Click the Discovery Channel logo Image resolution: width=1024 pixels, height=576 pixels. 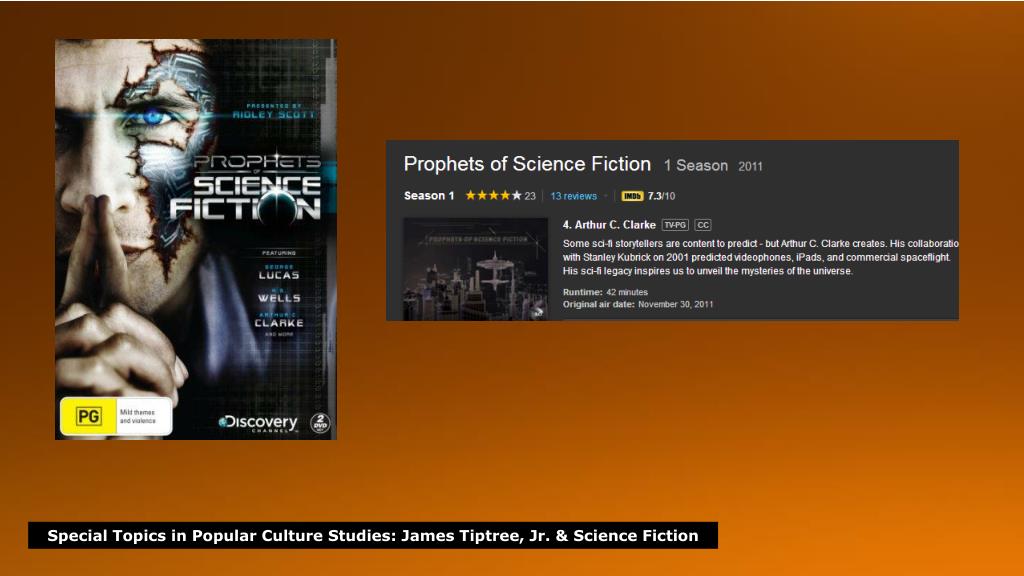coord(259,423)
